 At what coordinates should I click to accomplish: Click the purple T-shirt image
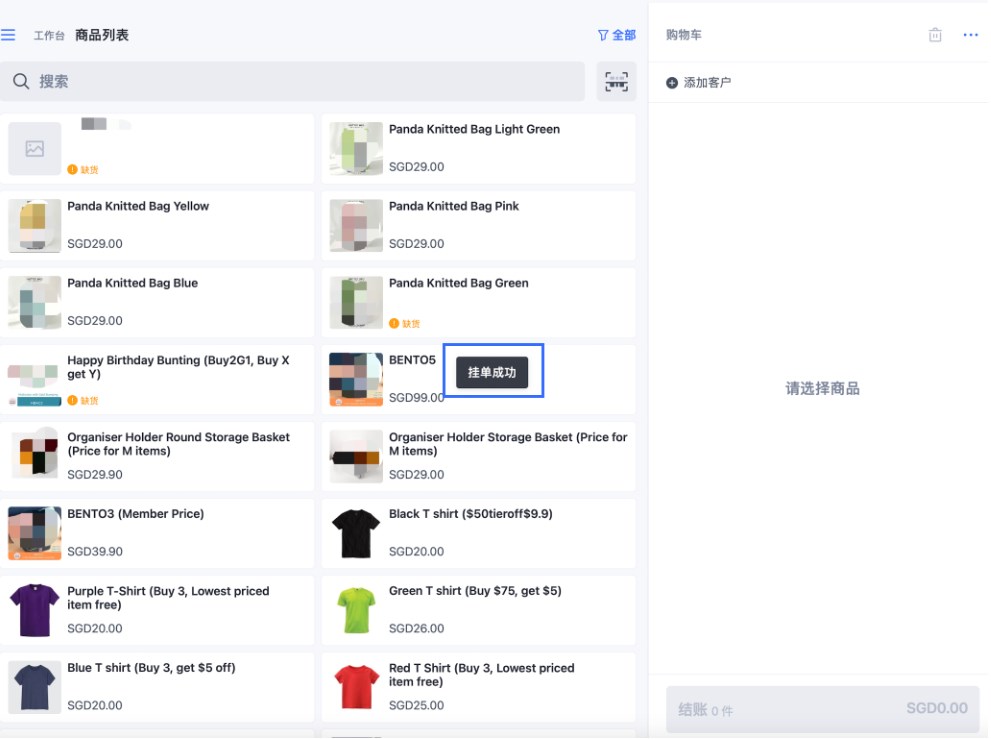click(35, 610)
